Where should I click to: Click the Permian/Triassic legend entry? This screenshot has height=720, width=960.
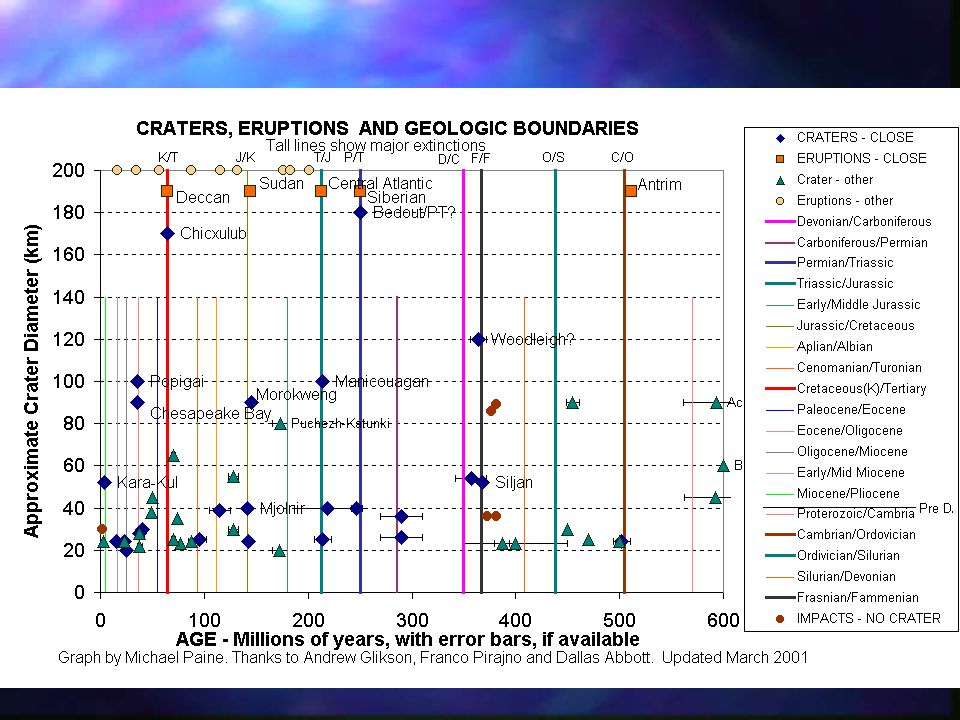pyautogui.click(x=830, y=263)
